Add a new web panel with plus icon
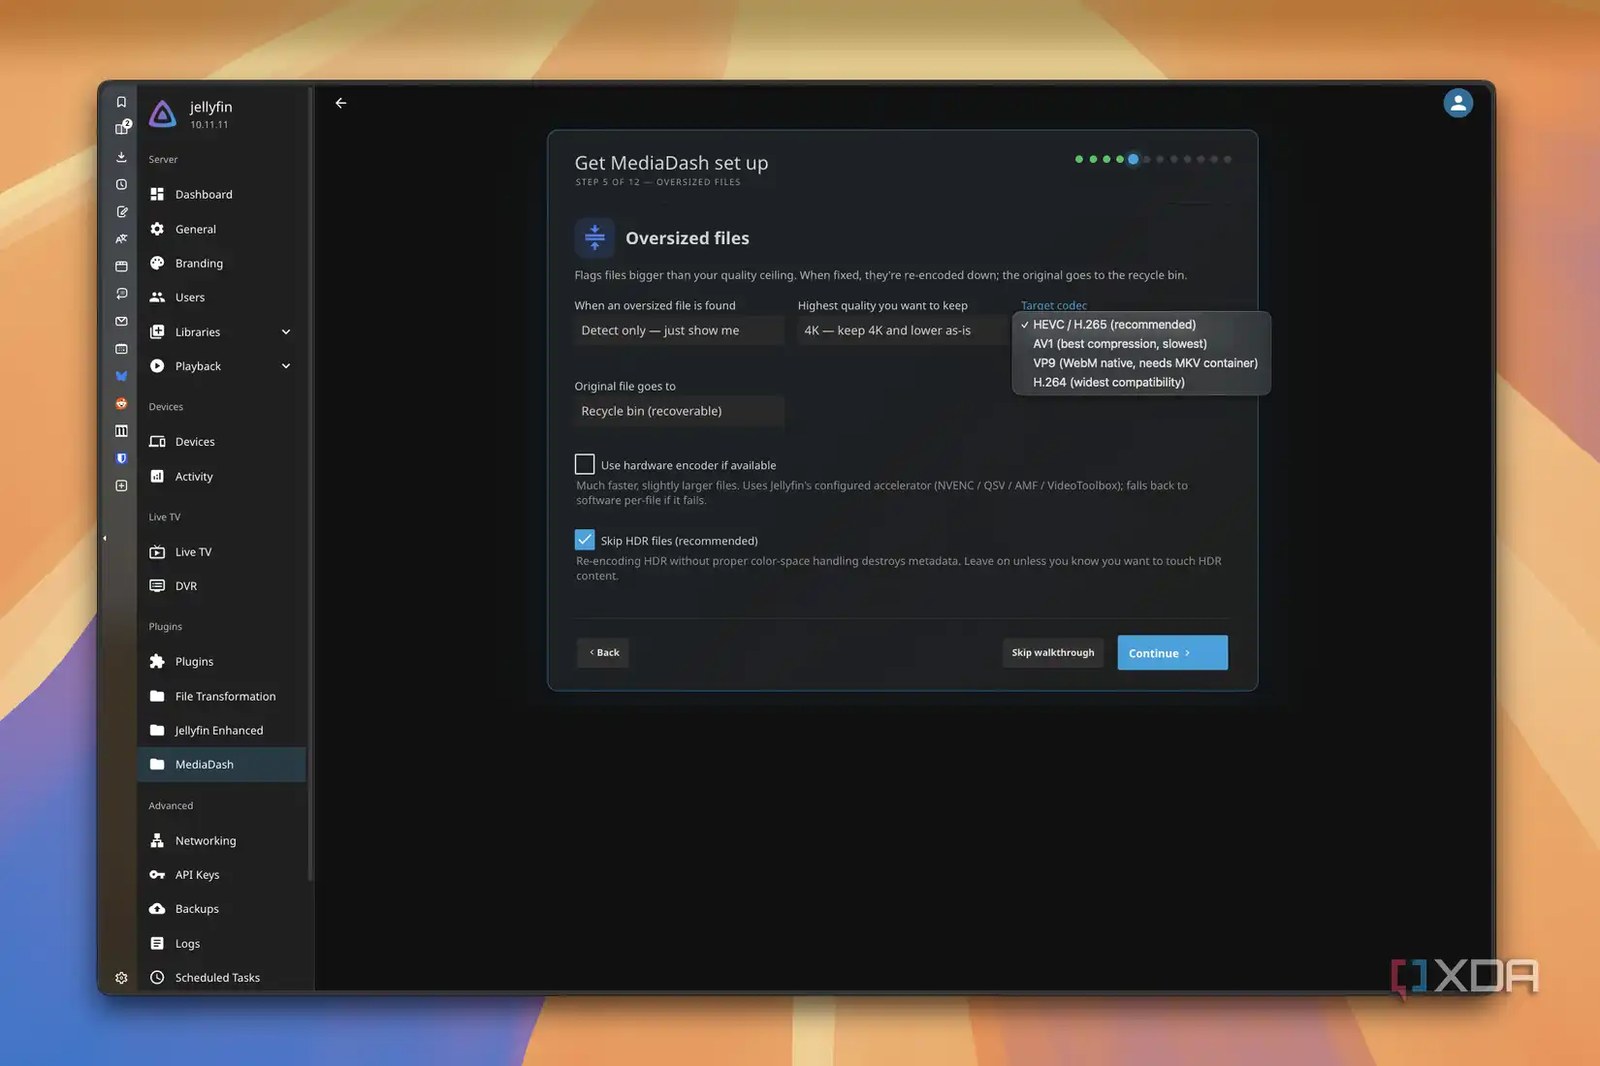 tap(121, 486)
